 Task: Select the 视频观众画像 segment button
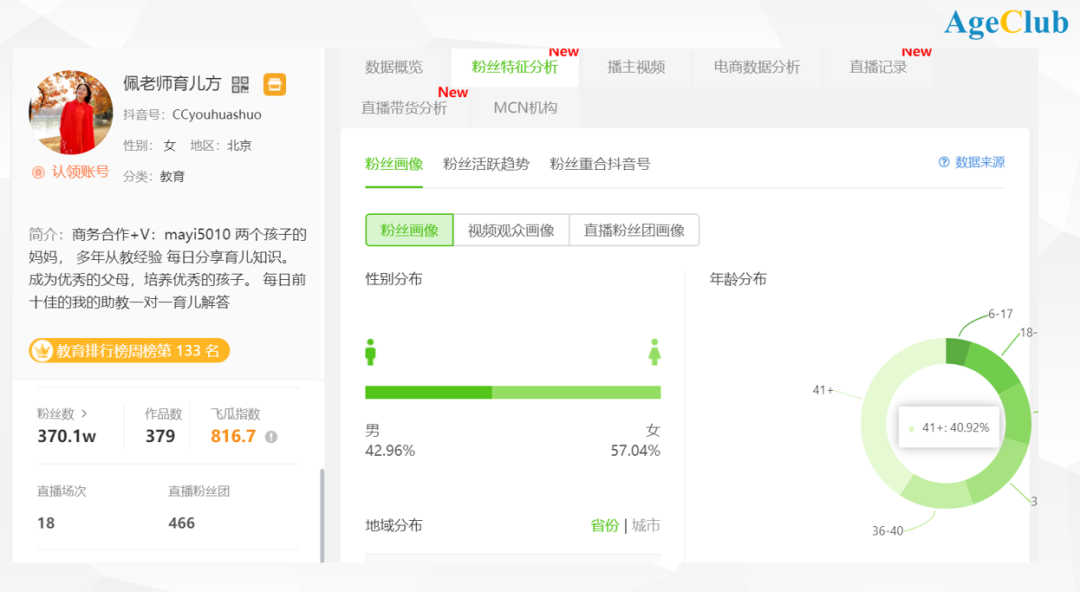511,230
